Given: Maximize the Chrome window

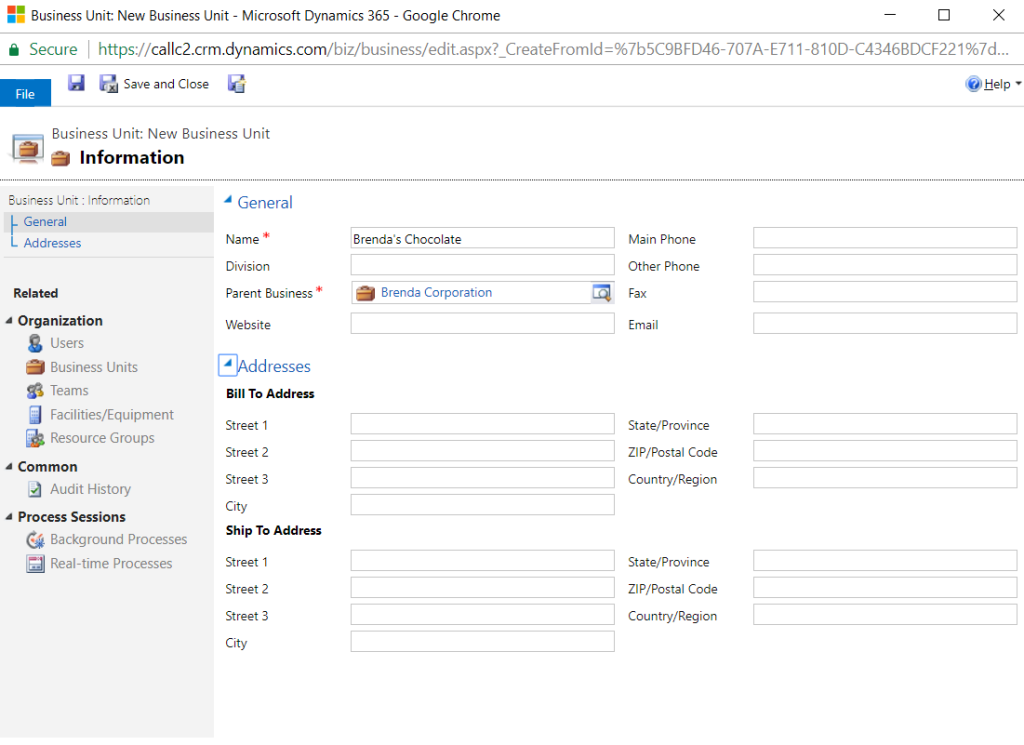Looking at the screenshot, I should [x=944, y=15].
